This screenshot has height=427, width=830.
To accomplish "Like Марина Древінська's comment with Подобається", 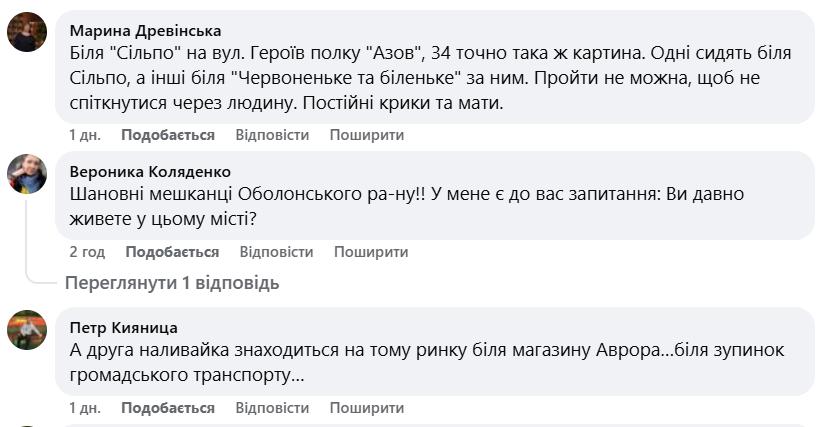I will click(x=168, y=135).
